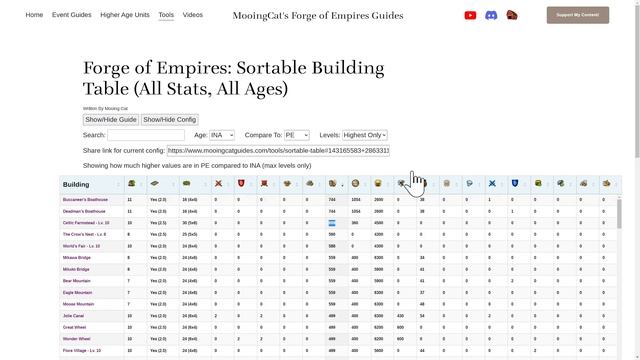Open The Crow's Nest - Lv. 8 link
The height and width of the screenshot is (360, 640).
[84, 234]
